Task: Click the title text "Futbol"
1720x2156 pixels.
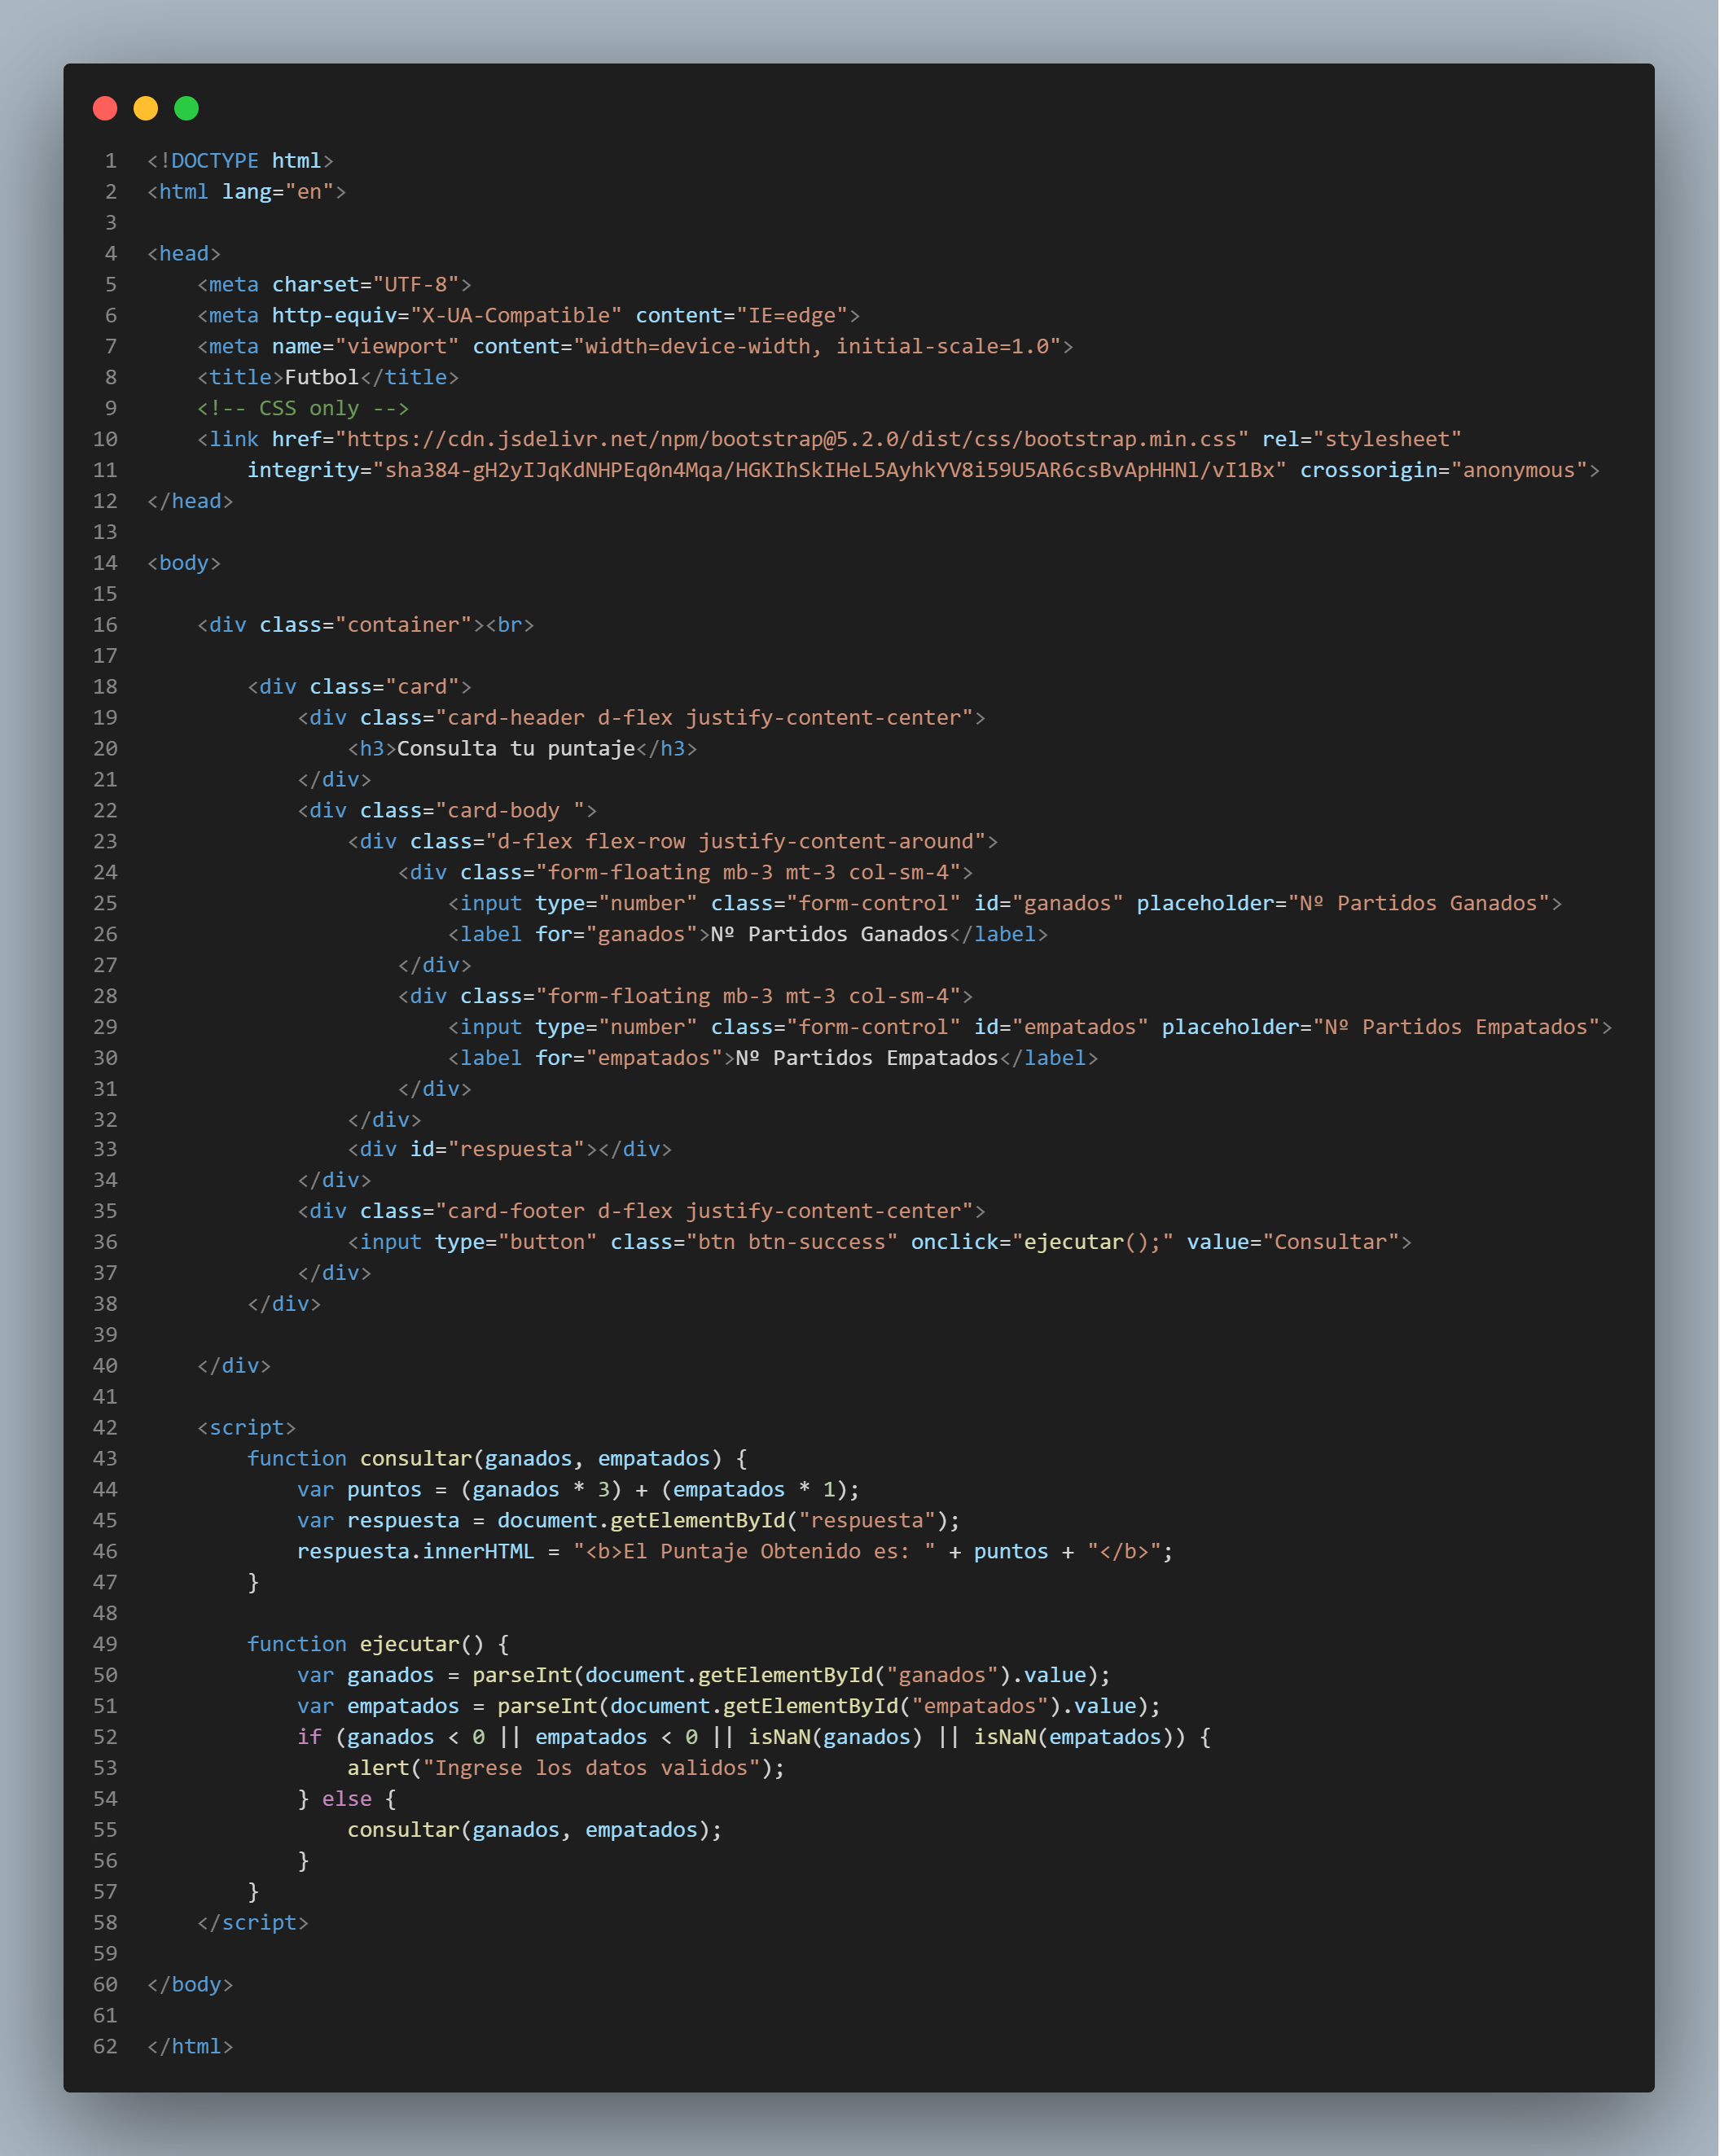Action: [x=321, y=378]
